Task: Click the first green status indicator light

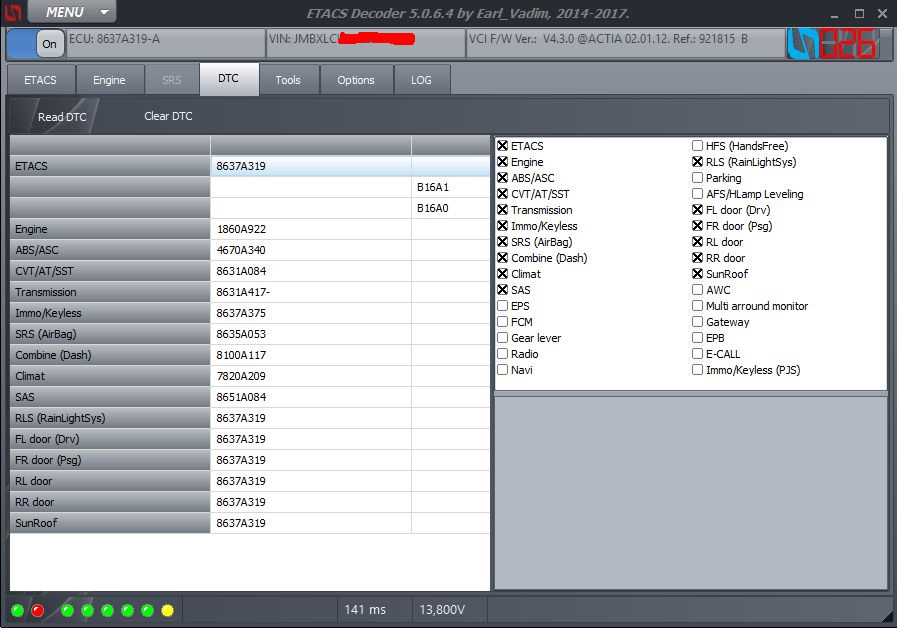Action: tap(17, 610)
